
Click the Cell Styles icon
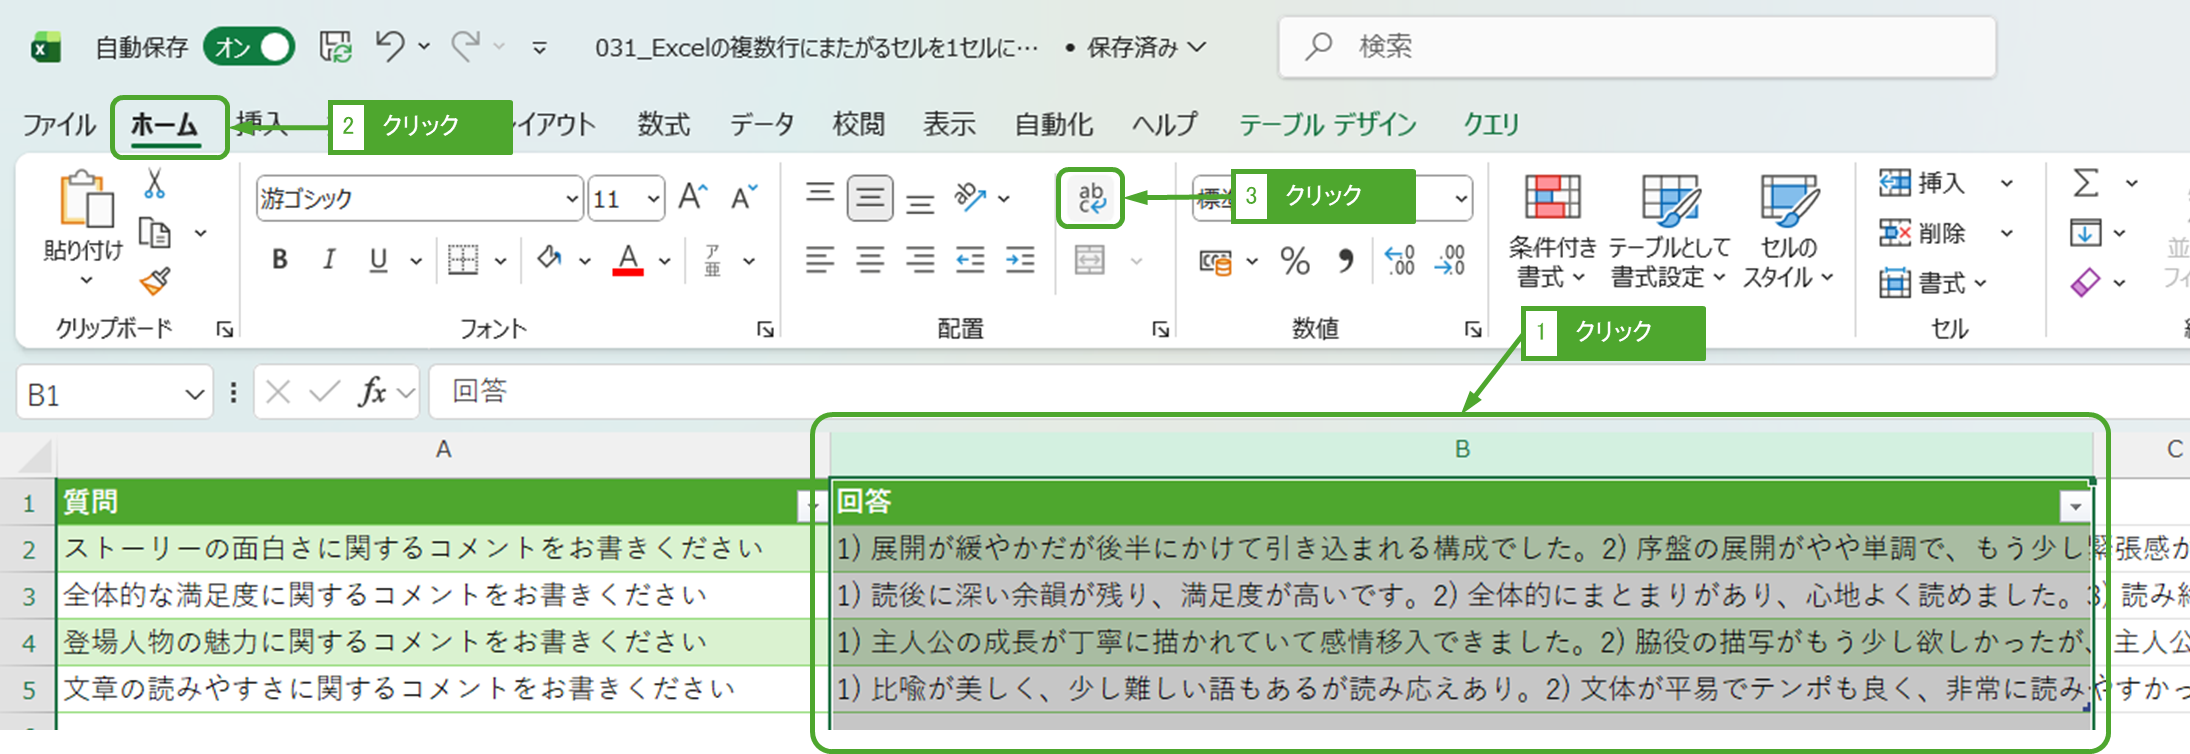click(x=1788, y=200)
